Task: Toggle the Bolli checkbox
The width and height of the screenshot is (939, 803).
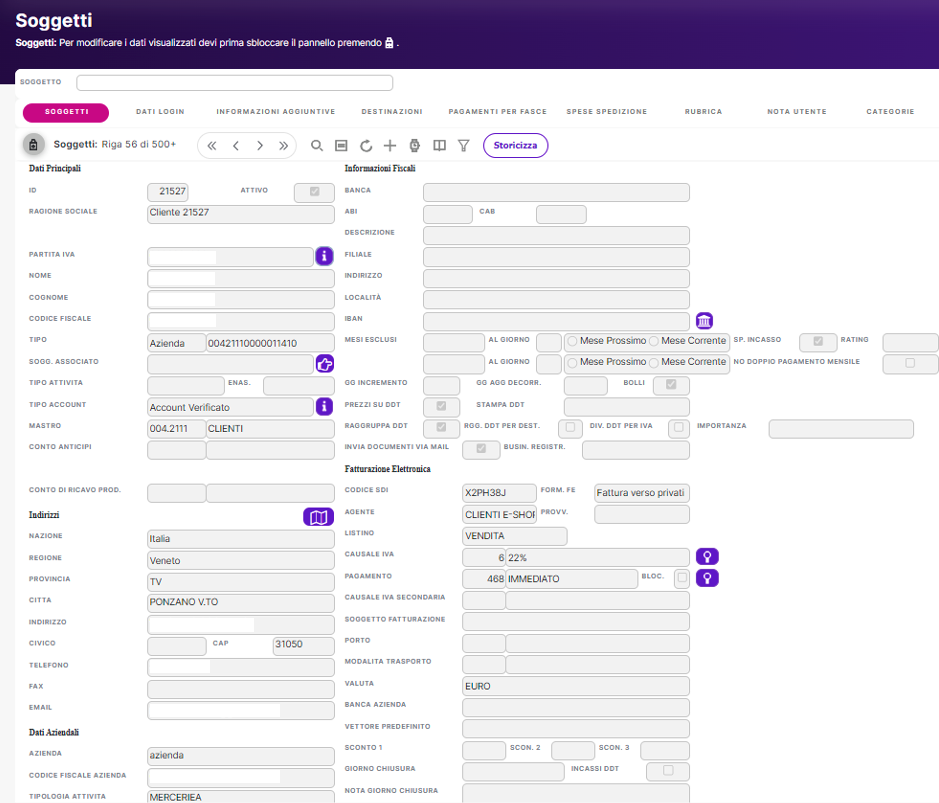Action: click(x=671, y=384)
